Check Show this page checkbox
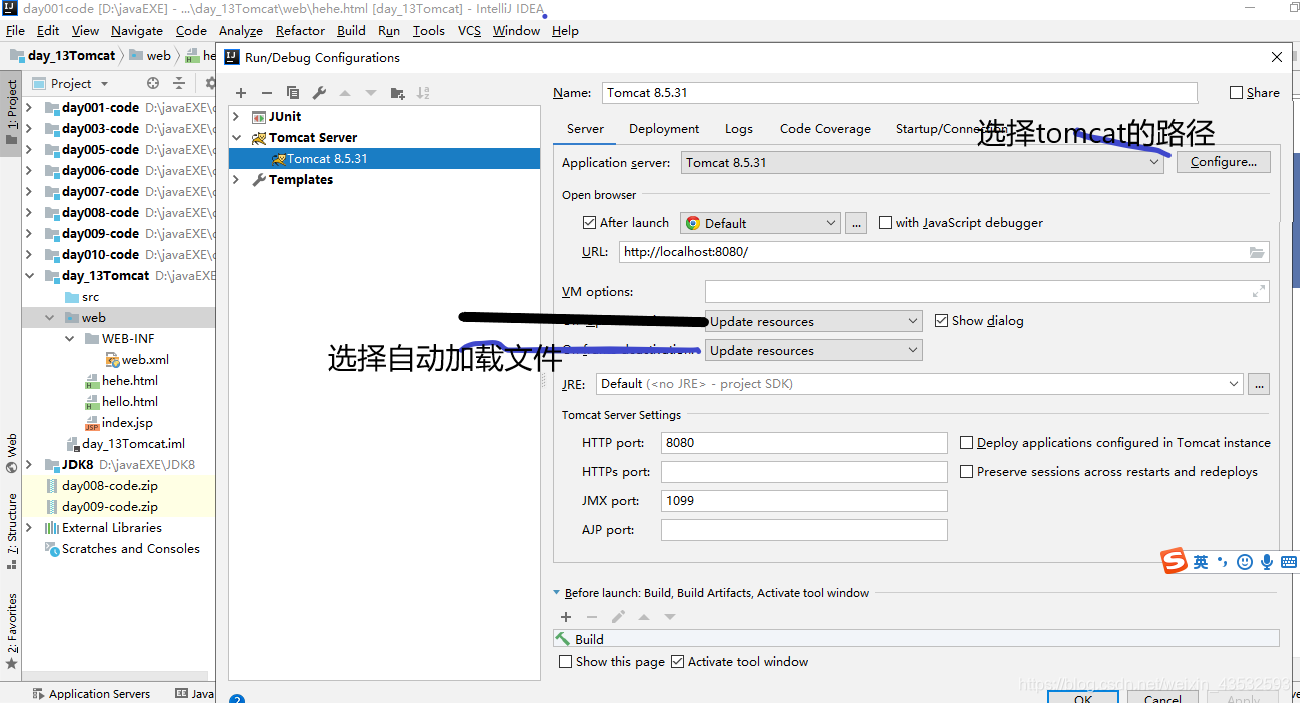The height and width of the screenshot is (703, 1300). pos(566,662)
